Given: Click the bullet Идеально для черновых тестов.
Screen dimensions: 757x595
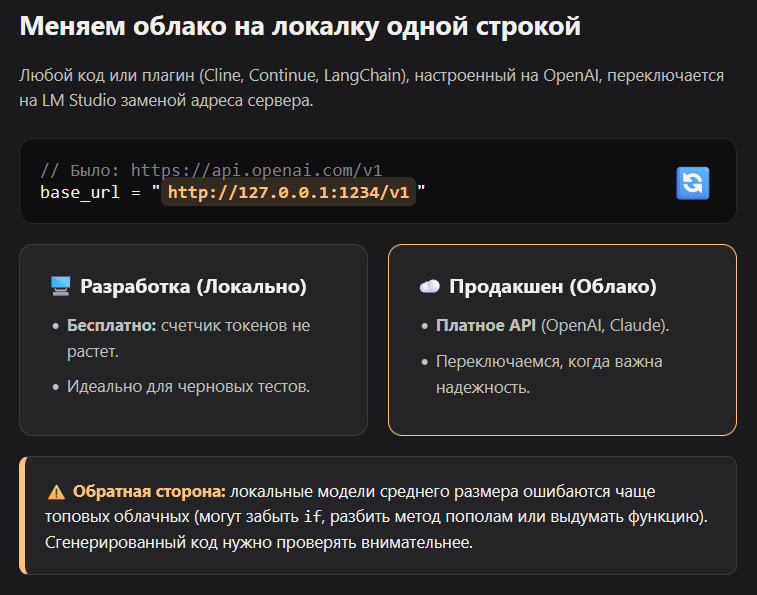Looking at the screenshot, I should [188, 386].
